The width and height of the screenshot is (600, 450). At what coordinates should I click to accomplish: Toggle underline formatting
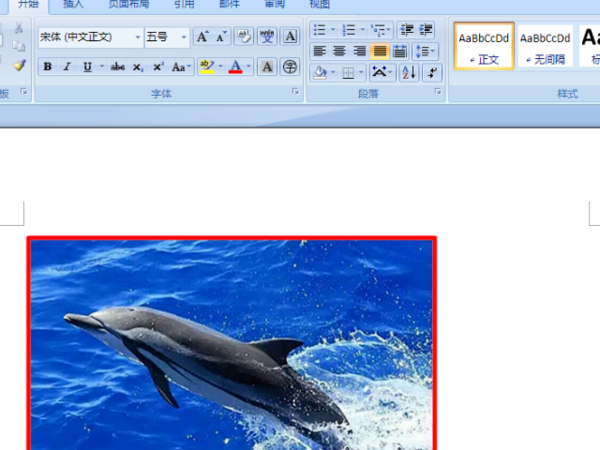click(x=87, y=67)
